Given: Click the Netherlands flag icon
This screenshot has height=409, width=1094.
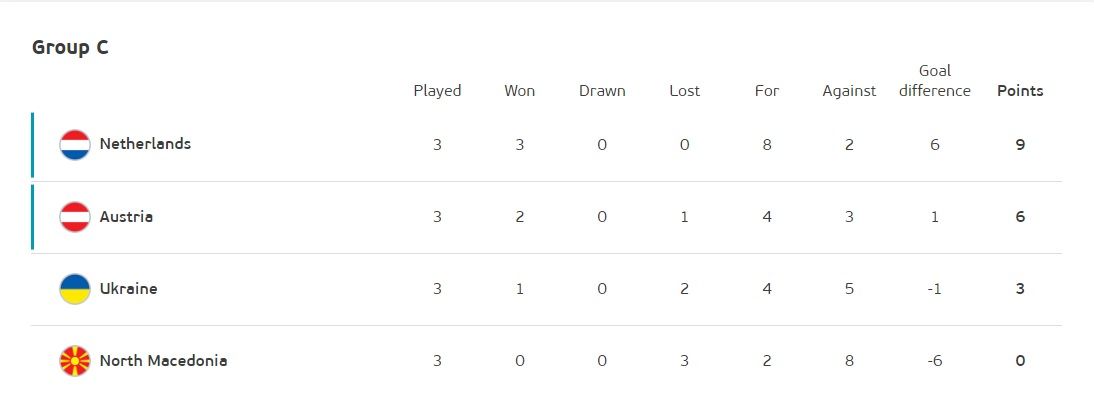Looking at the screenshot, I should 75,145.
